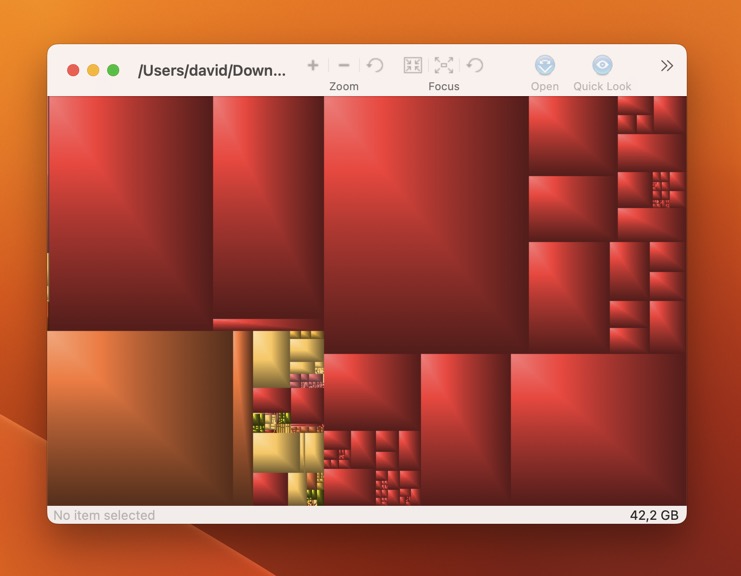The height and width of the screenshot is (576, 741).
Task: Expand the toolbar overflow double-chevron
Action: (x=667, y=66)
